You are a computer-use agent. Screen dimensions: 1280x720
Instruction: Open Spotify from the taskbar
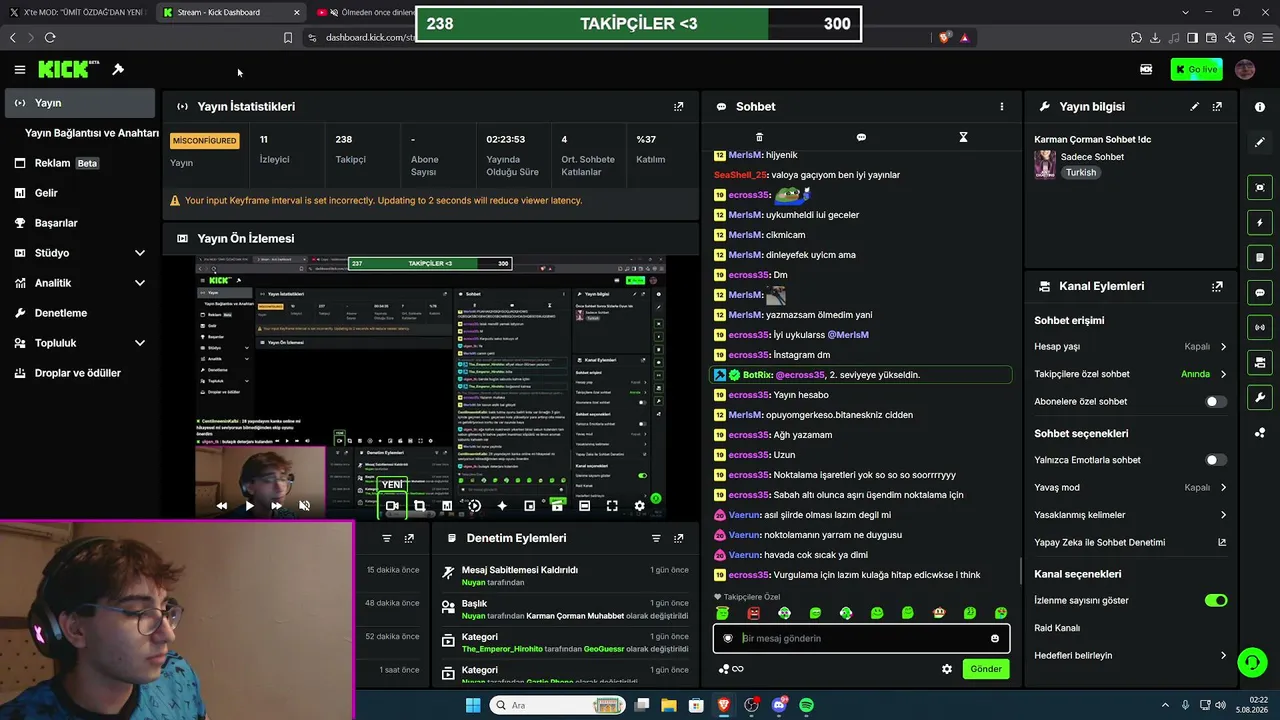pyautogui.click(x=806, y=705)
